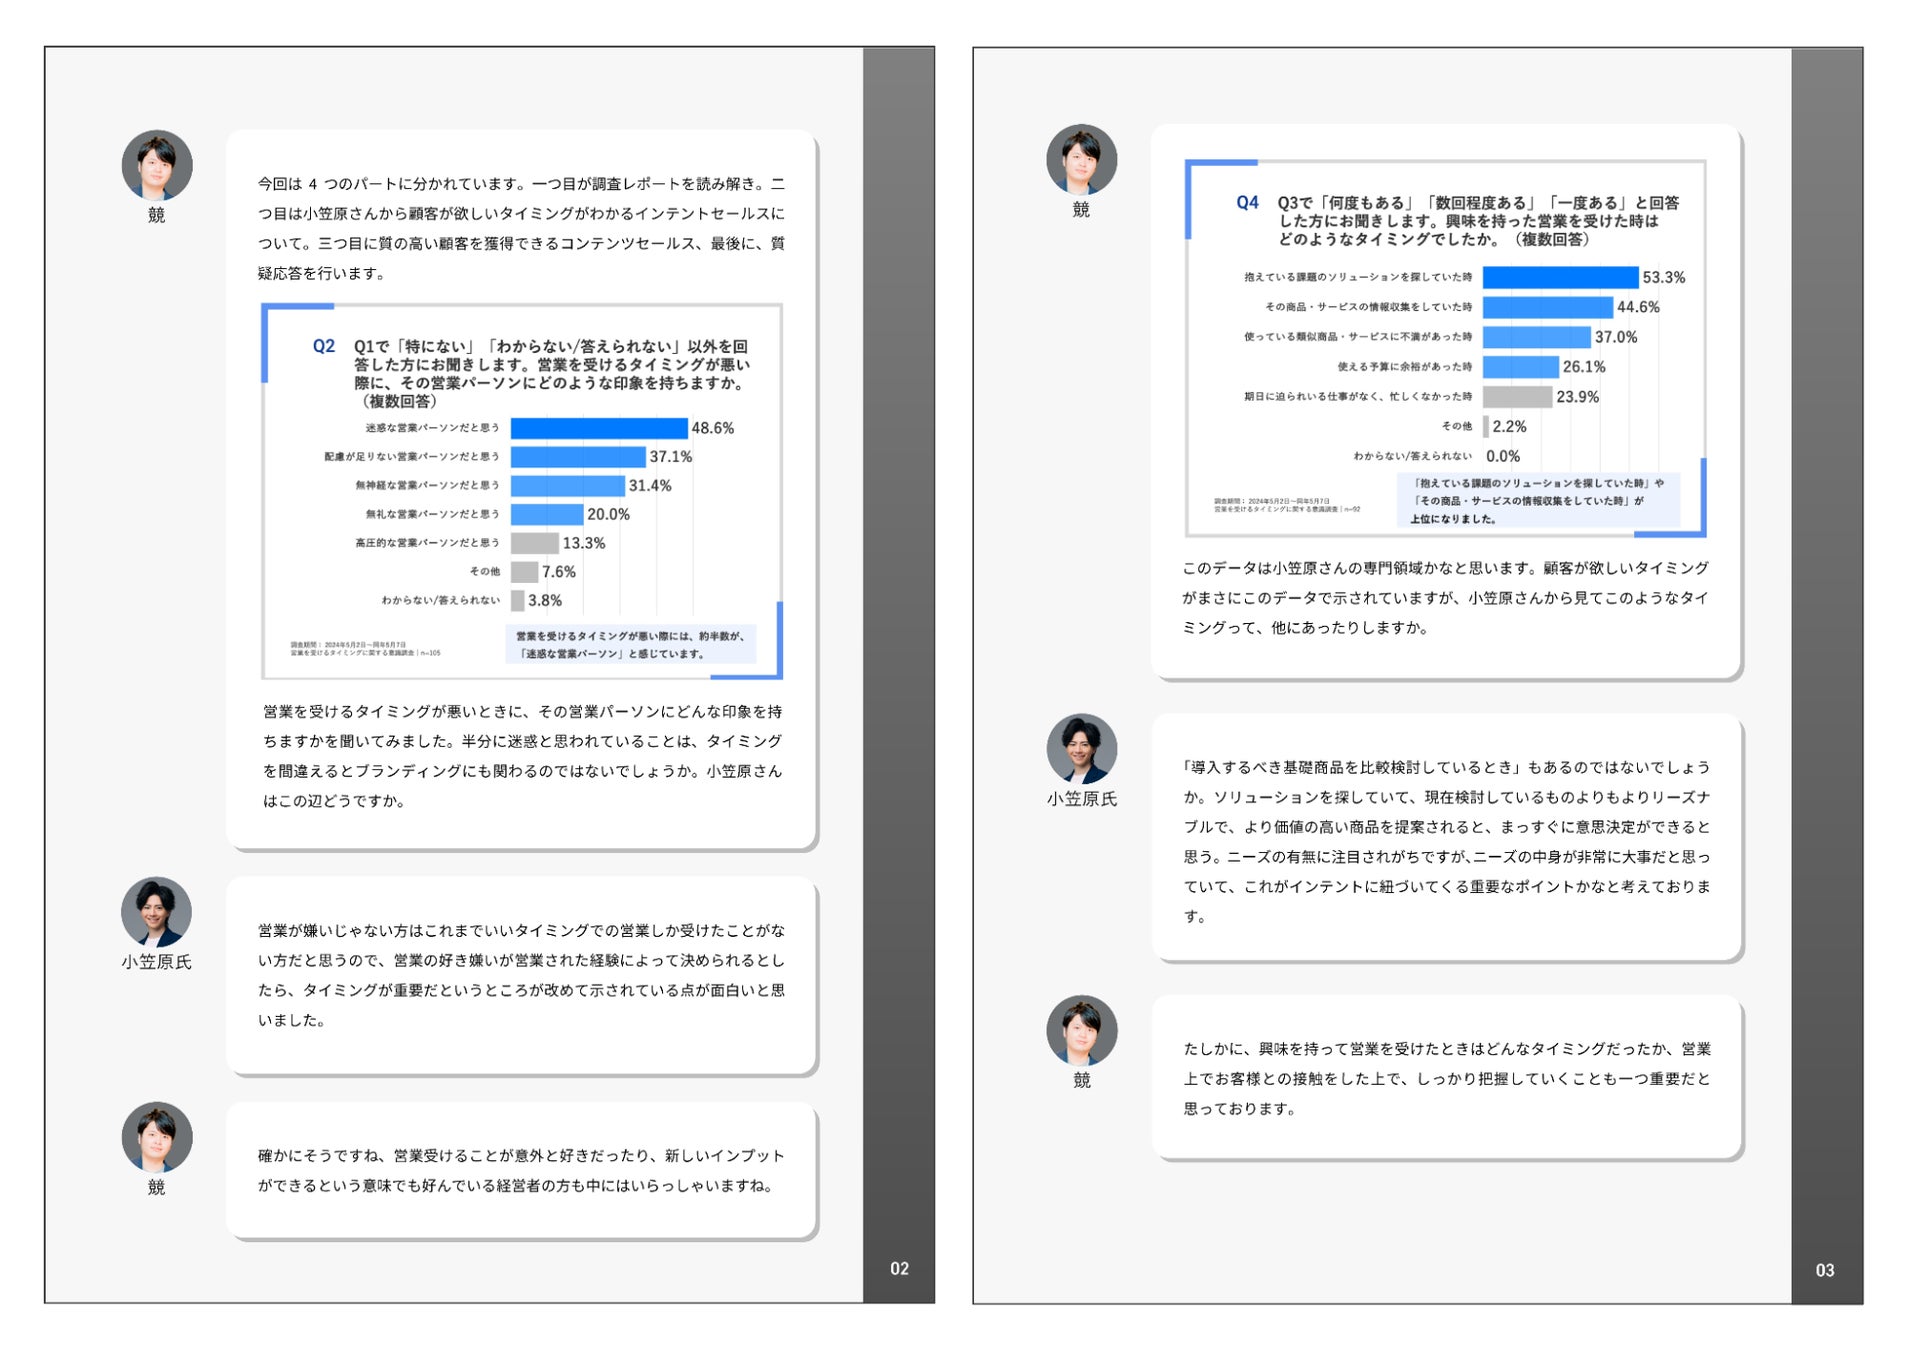Click the 37.1% value in the Q2 chart
The width and height of the screenshot is (1907, 1350).
[671, 457]
